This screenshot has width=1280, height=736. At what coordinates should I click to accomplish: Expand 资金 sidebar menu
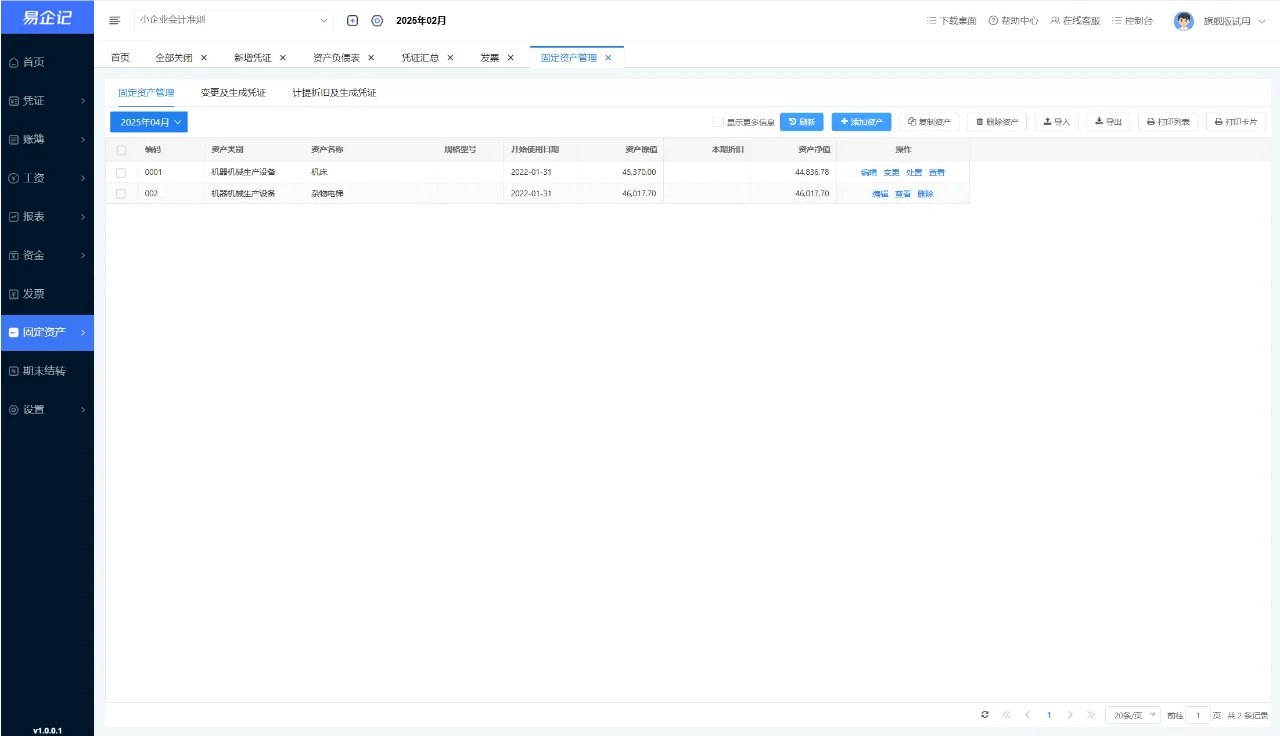[47, 255]
